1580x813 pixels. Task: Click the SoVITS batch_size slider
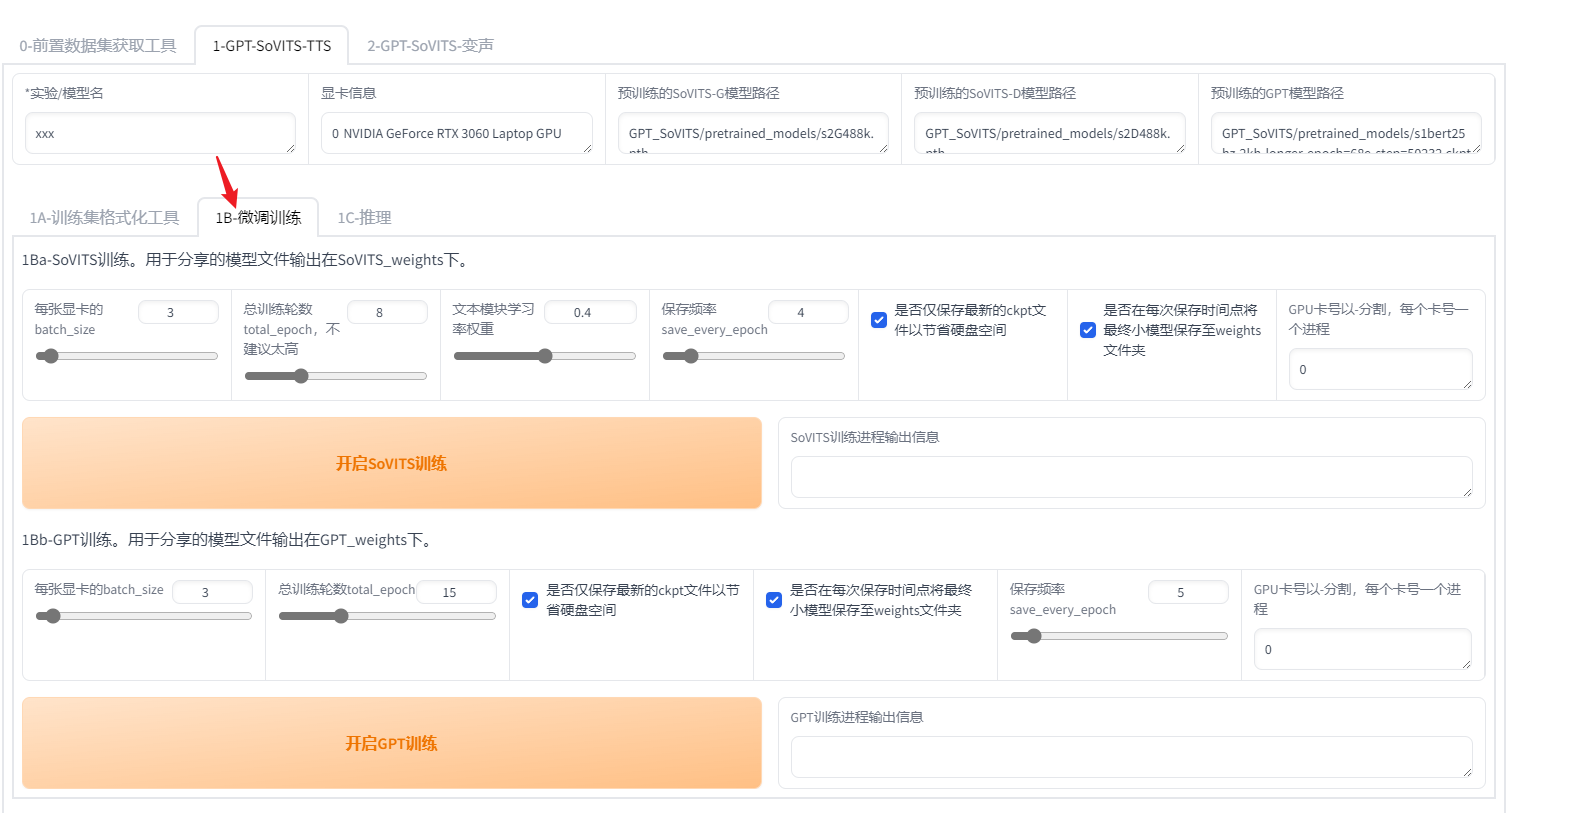126,356
